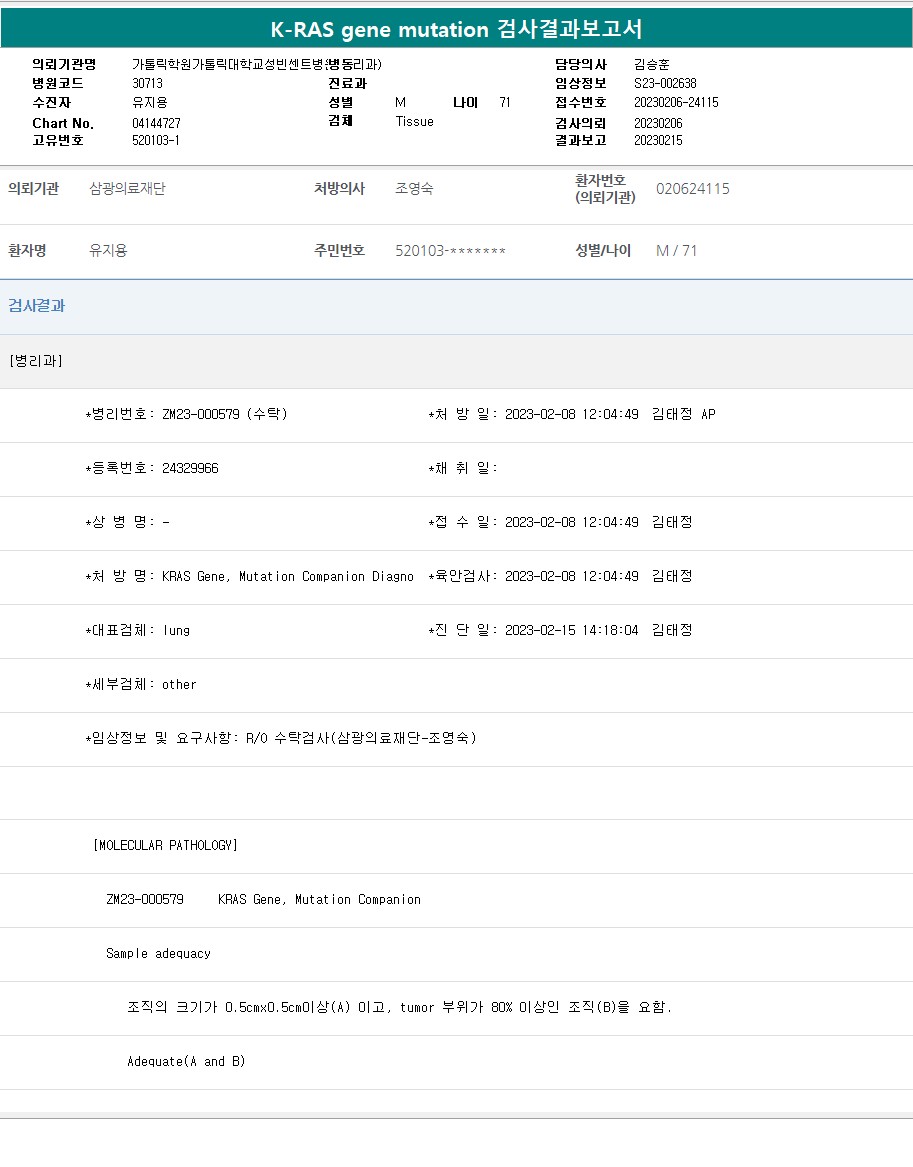Click the 결과보고 date 20230215
Image resolution: width=913 pixels, height=1167 pixels.
tap(658, 141)
